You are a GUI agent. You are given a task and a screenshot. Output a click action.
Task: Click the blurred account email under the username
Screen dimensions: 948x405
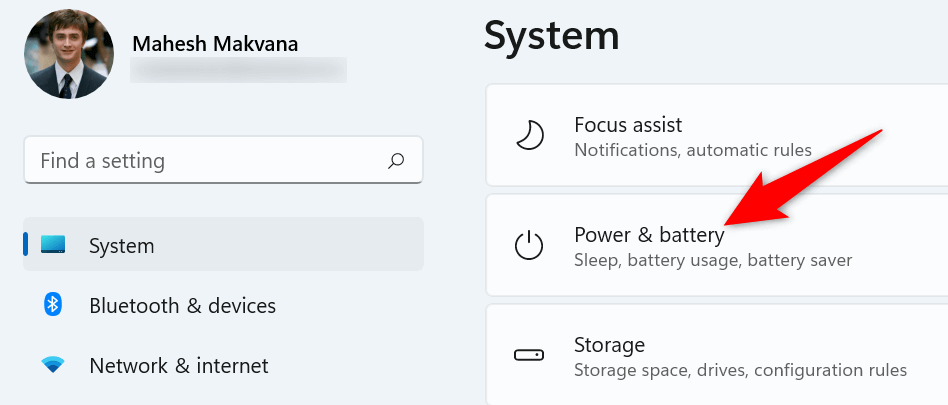(238, 69)
